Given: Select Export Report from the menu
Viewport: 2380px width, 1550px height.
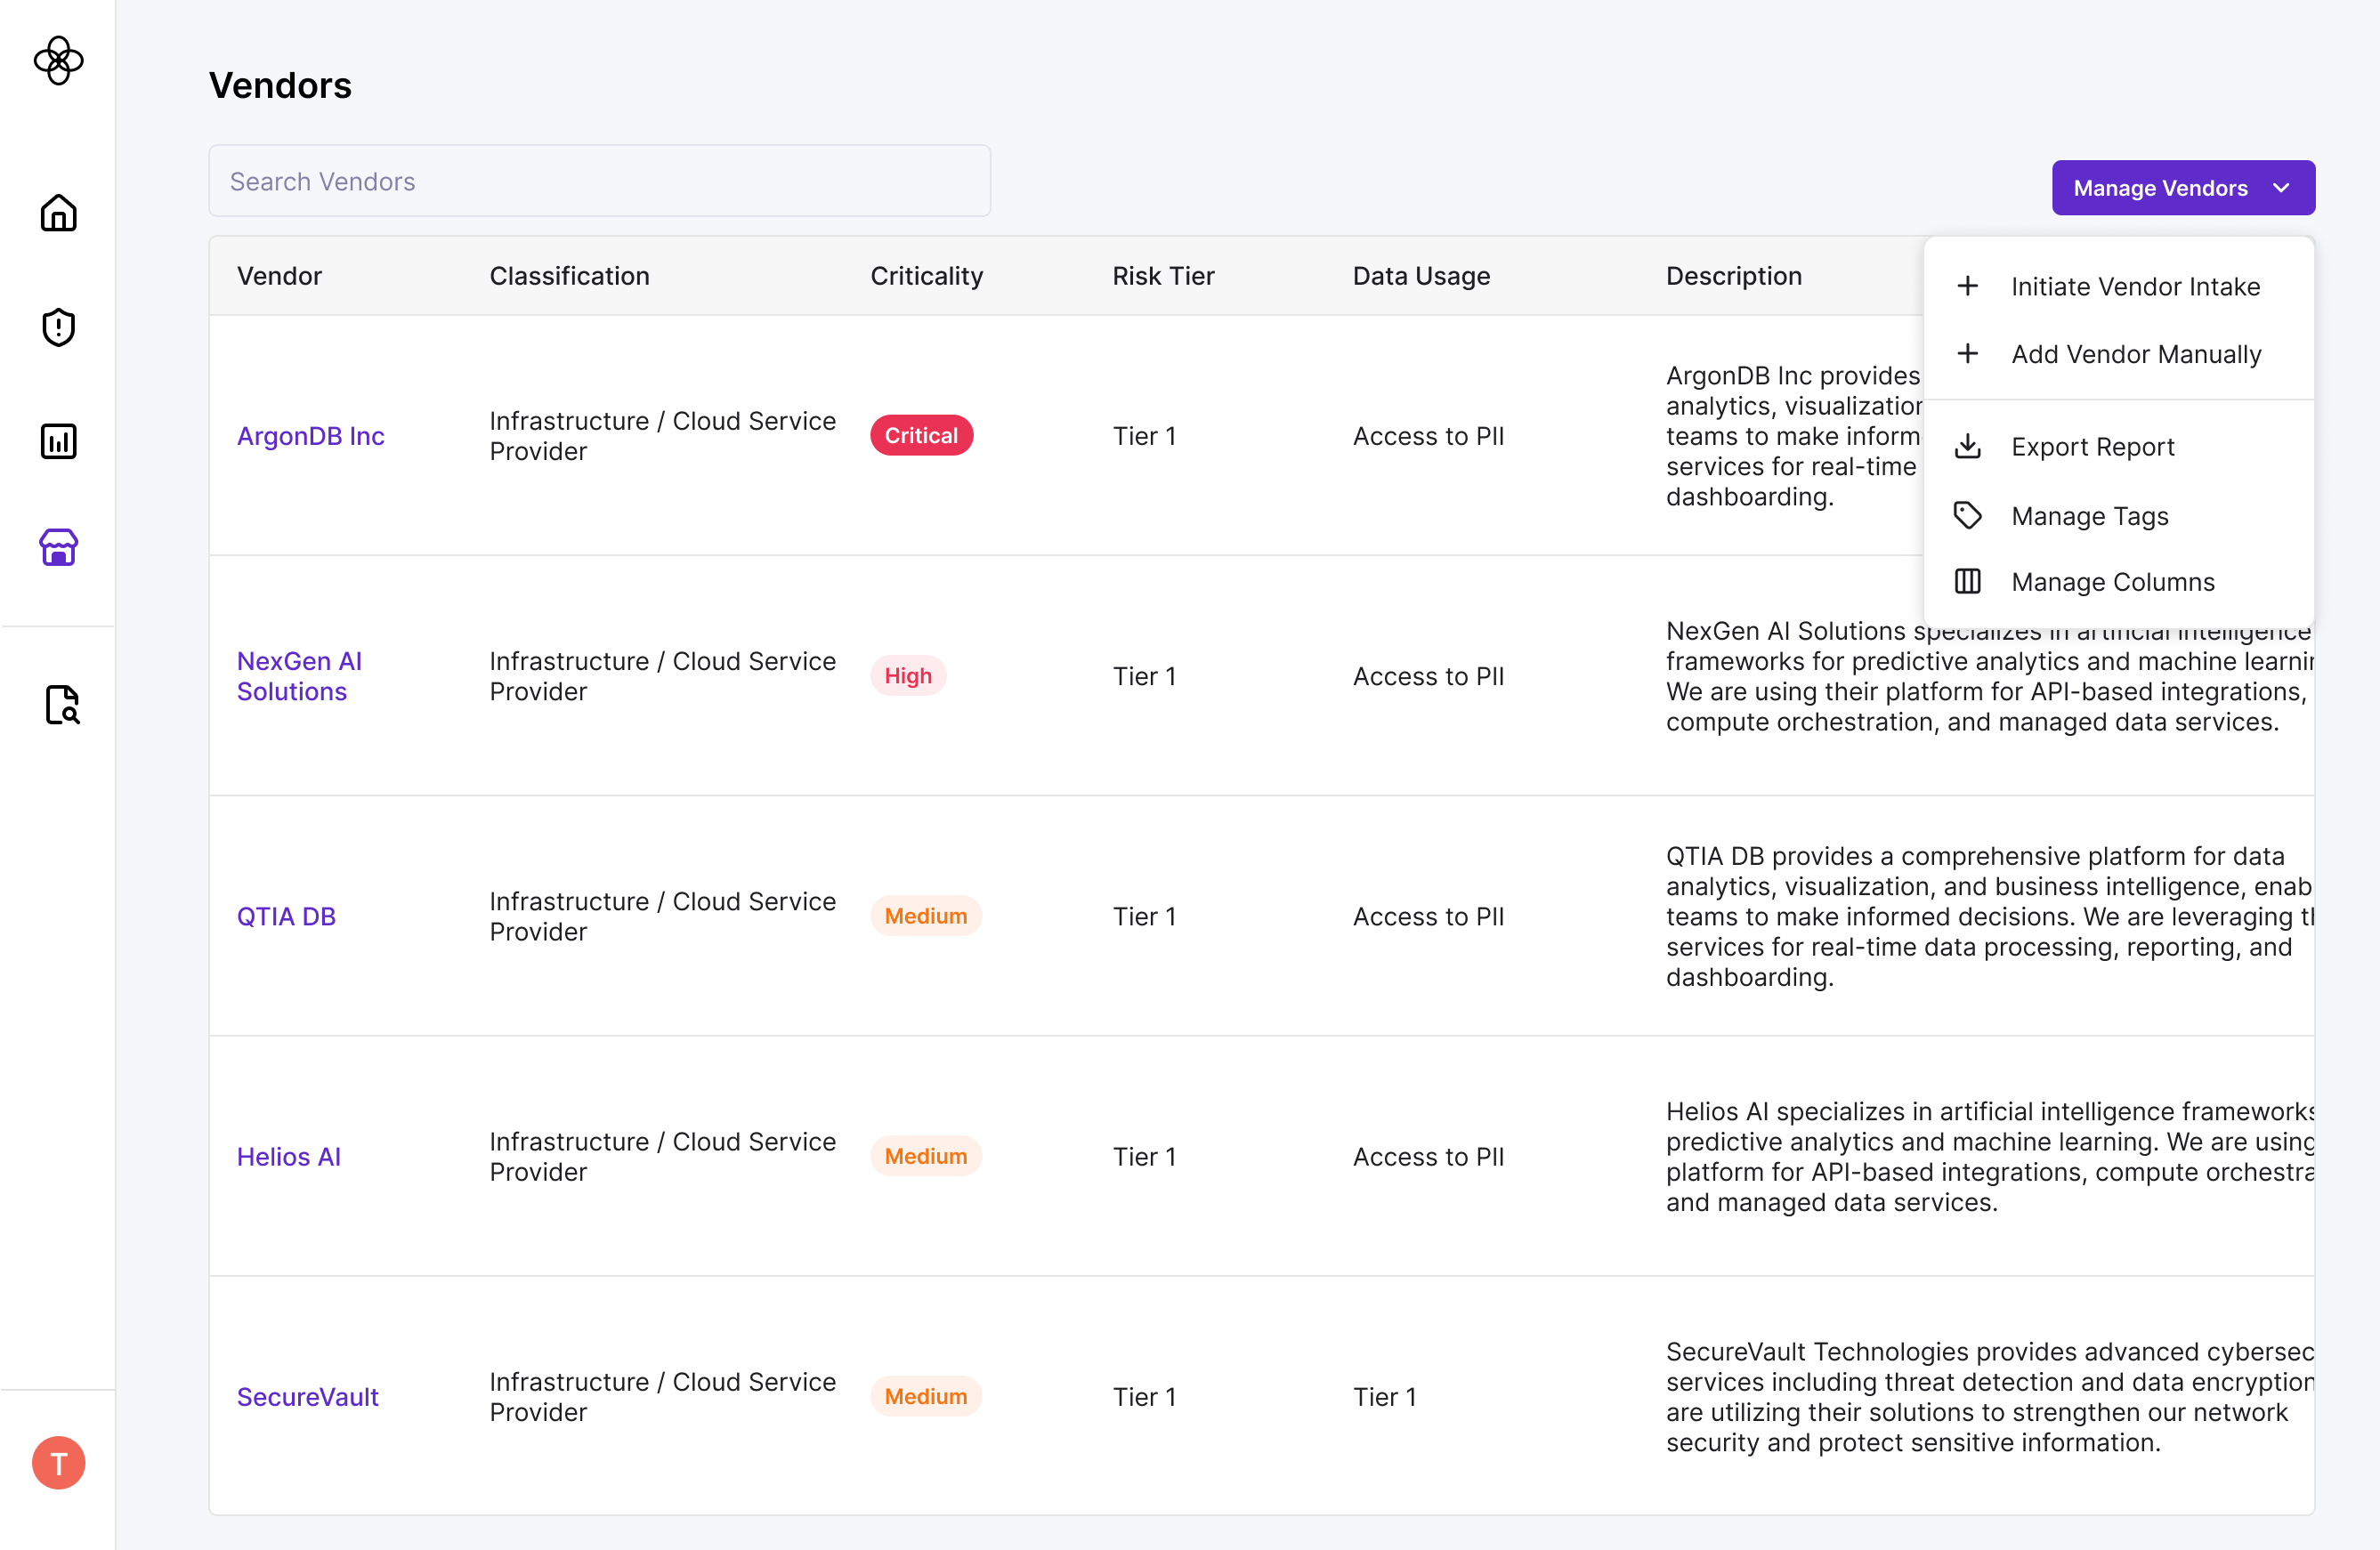Looking at the screenshot, I should coord(2093,446).
